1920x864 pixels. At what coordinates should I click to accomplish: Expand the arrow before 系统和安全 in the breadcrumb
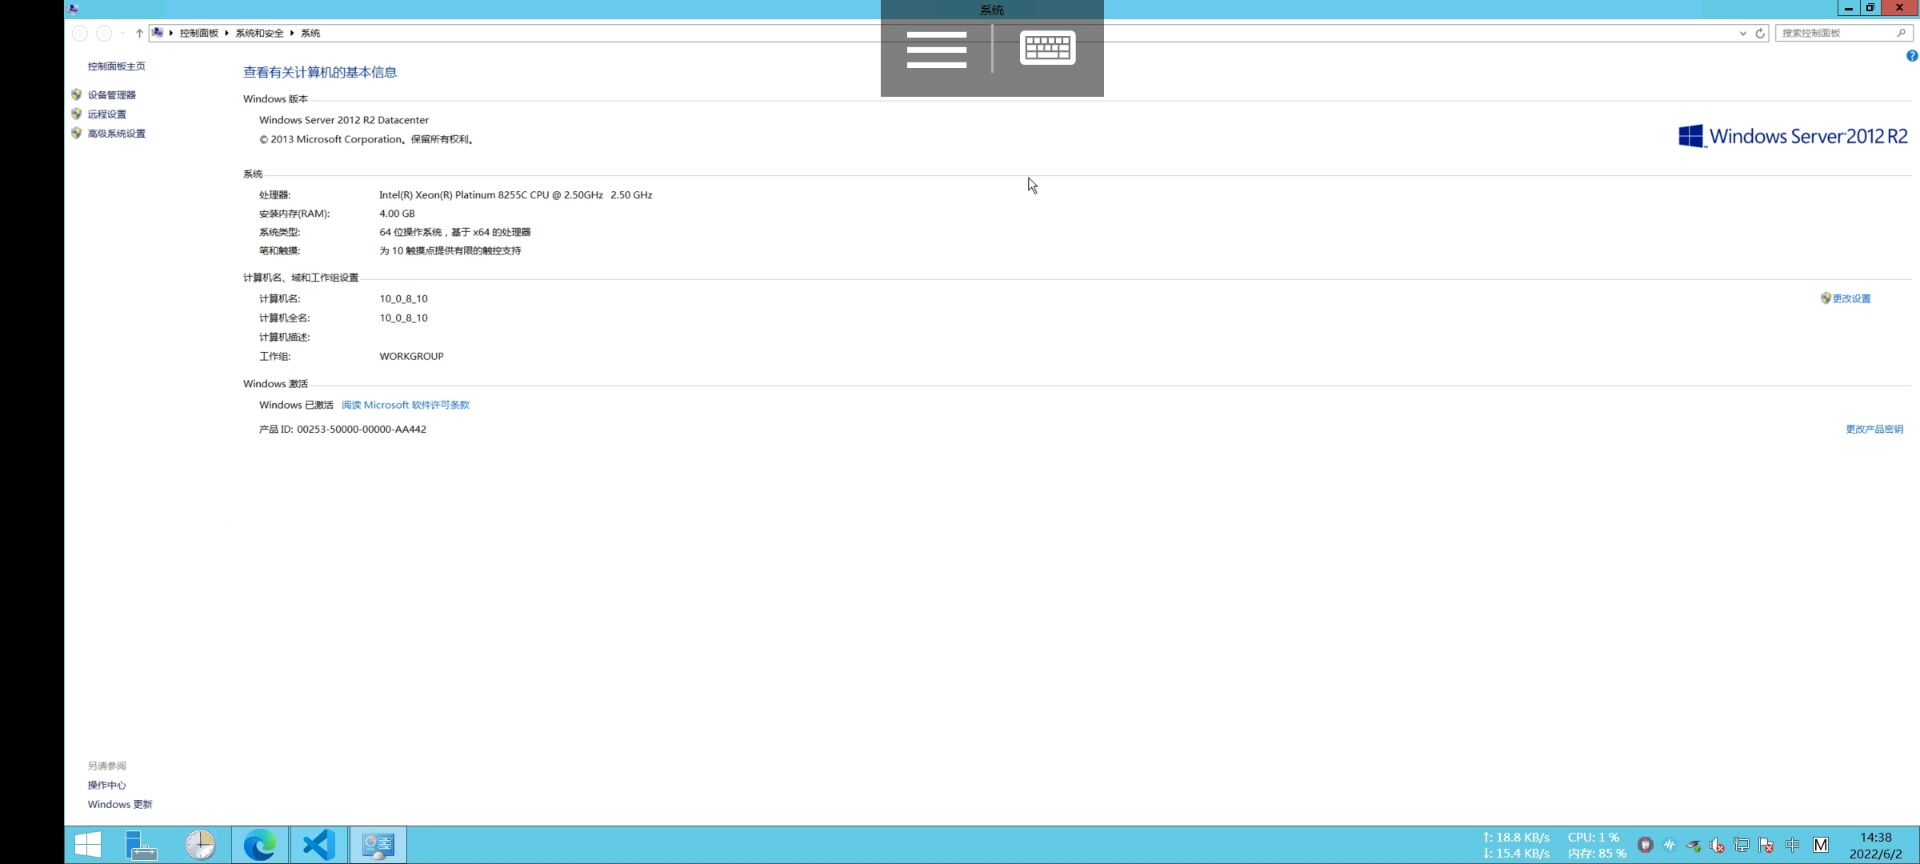pos(227,33)
